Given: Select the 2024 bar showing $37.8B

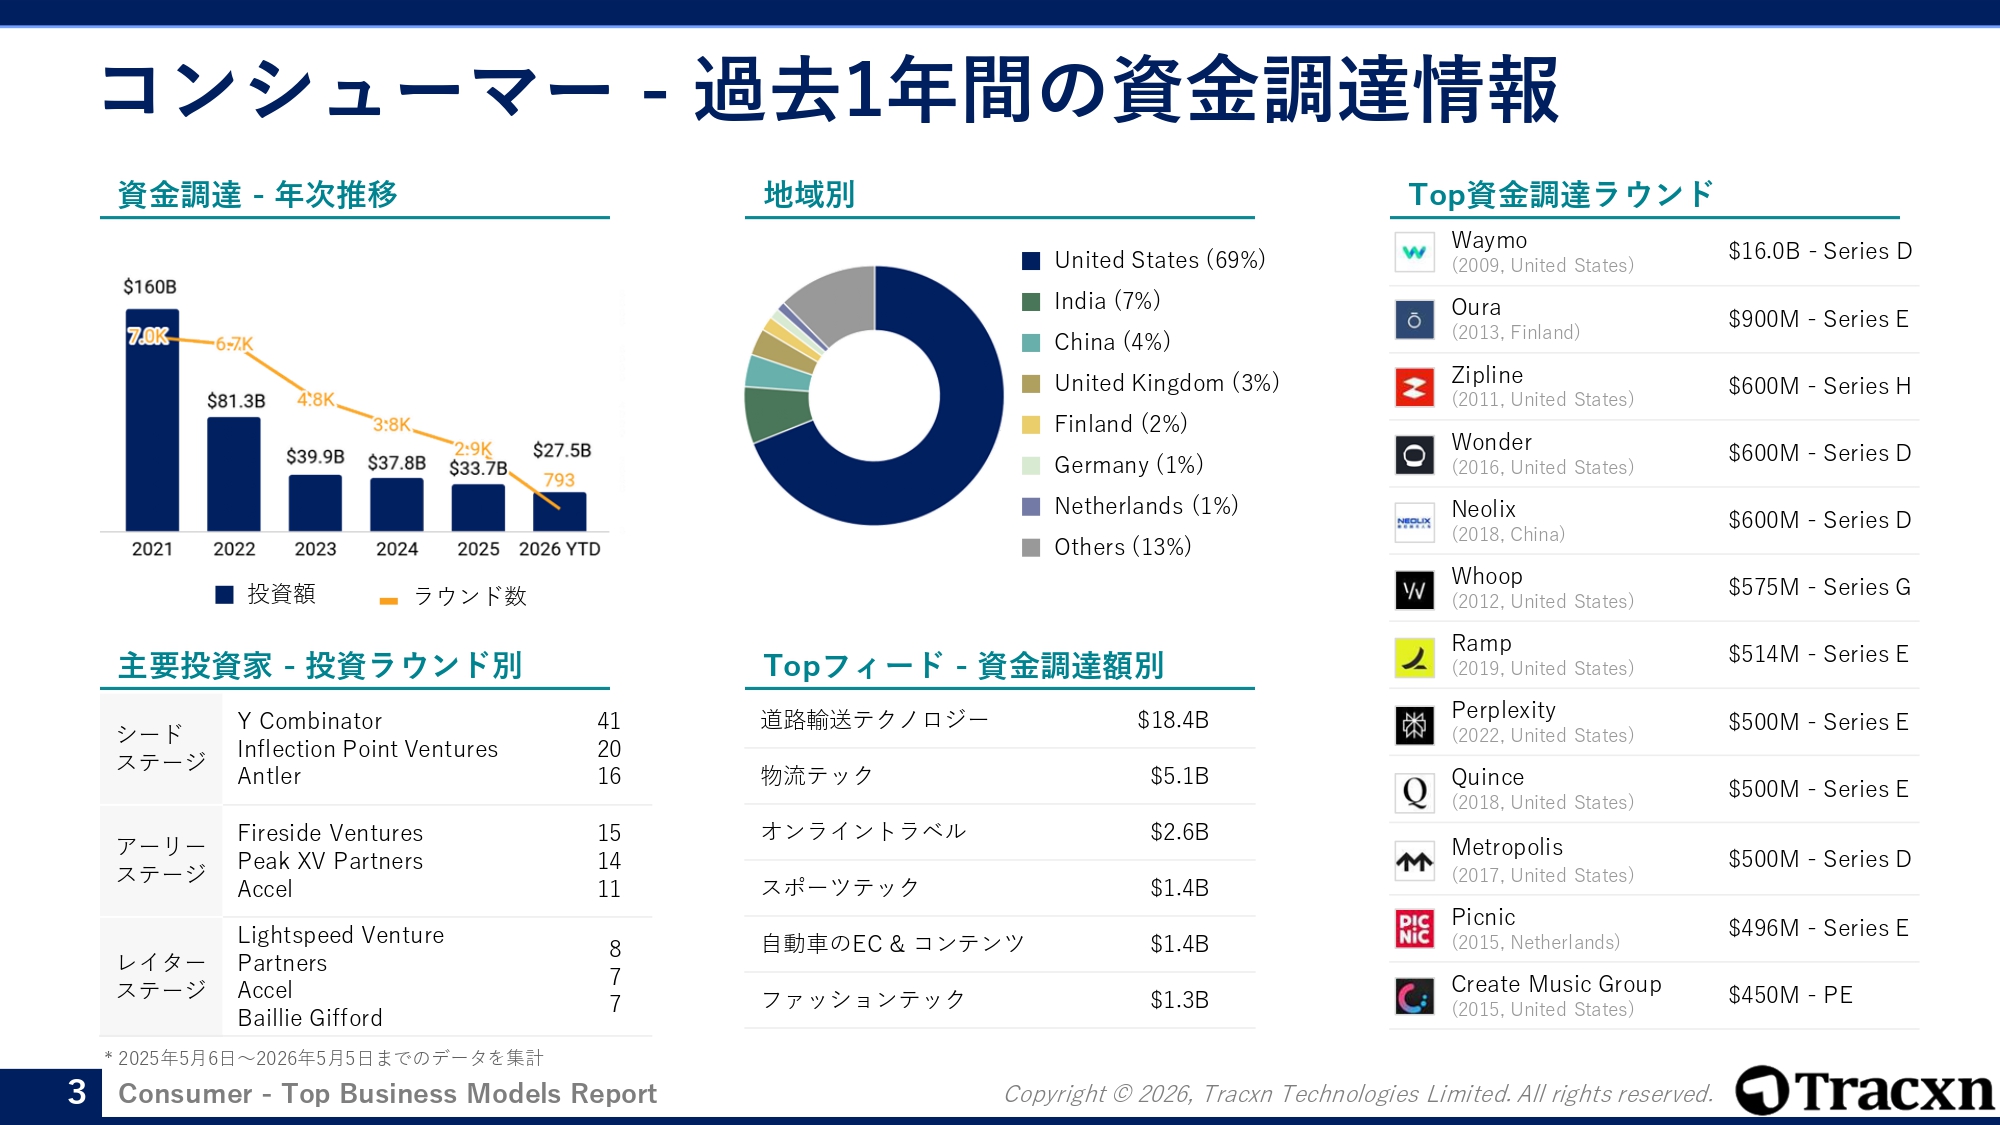Looking at the screenshot, I should click(397, 504).
